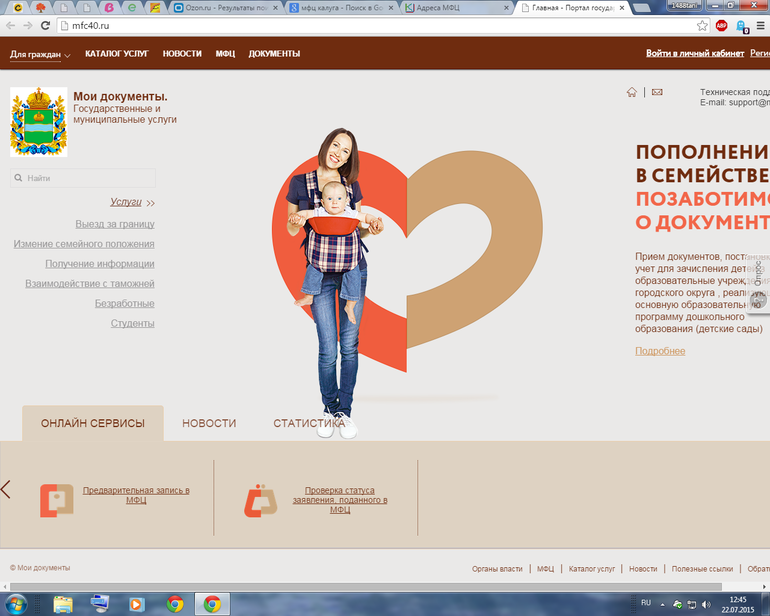770x616 pixels.
Task: Expand the 'Для граждан' dropdown
Action: coord(40,54)
